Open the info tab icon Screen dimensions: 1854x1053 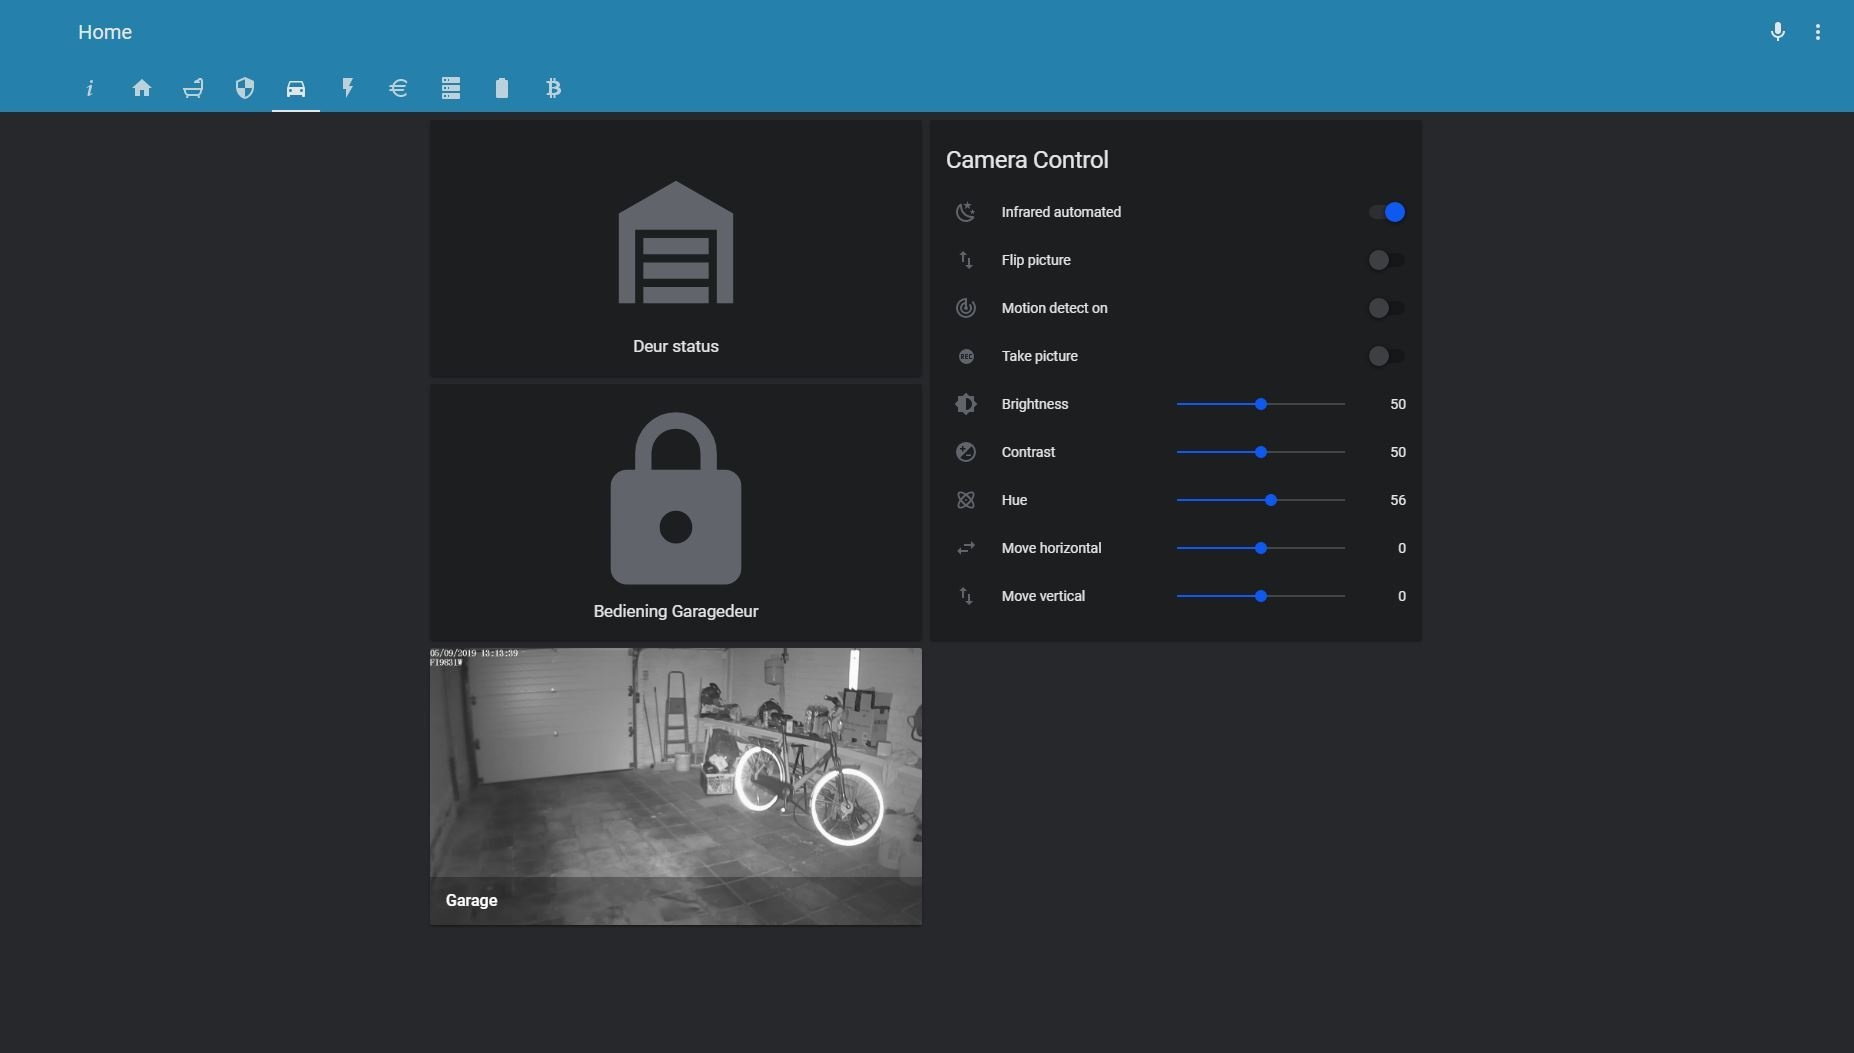(90, 88)
